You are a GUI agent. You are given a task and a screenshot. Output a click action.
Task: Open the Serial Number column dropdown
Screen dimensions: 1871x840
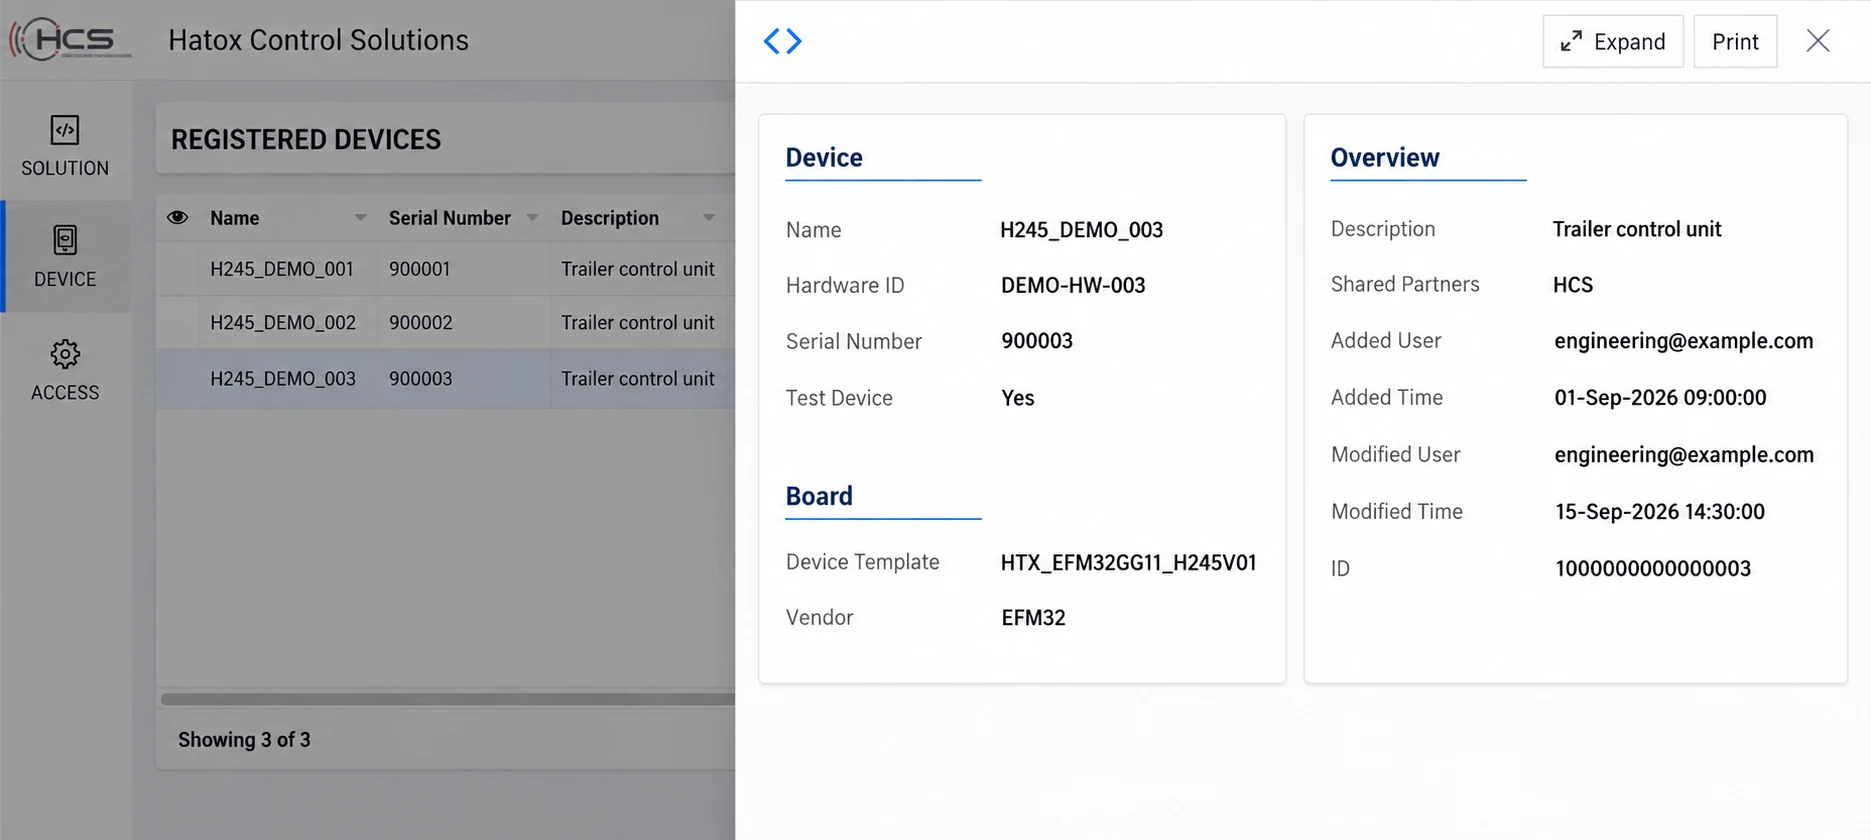point(532,218)
